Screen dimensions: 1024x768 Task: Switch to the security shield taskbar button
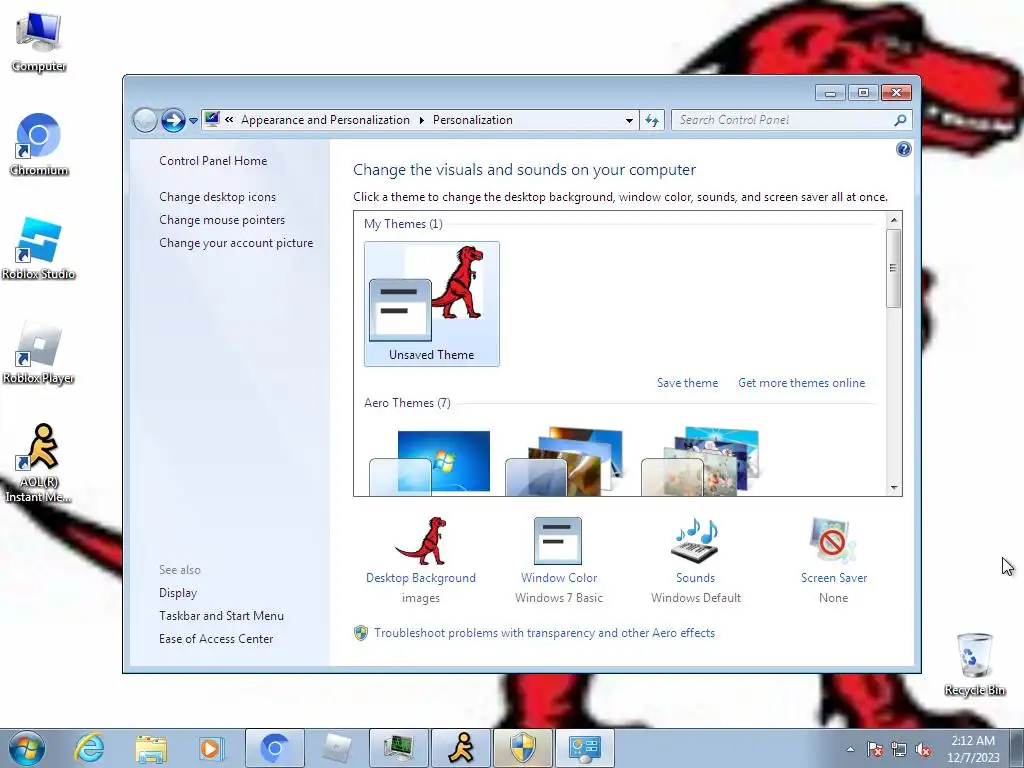[x=522, y=748]
